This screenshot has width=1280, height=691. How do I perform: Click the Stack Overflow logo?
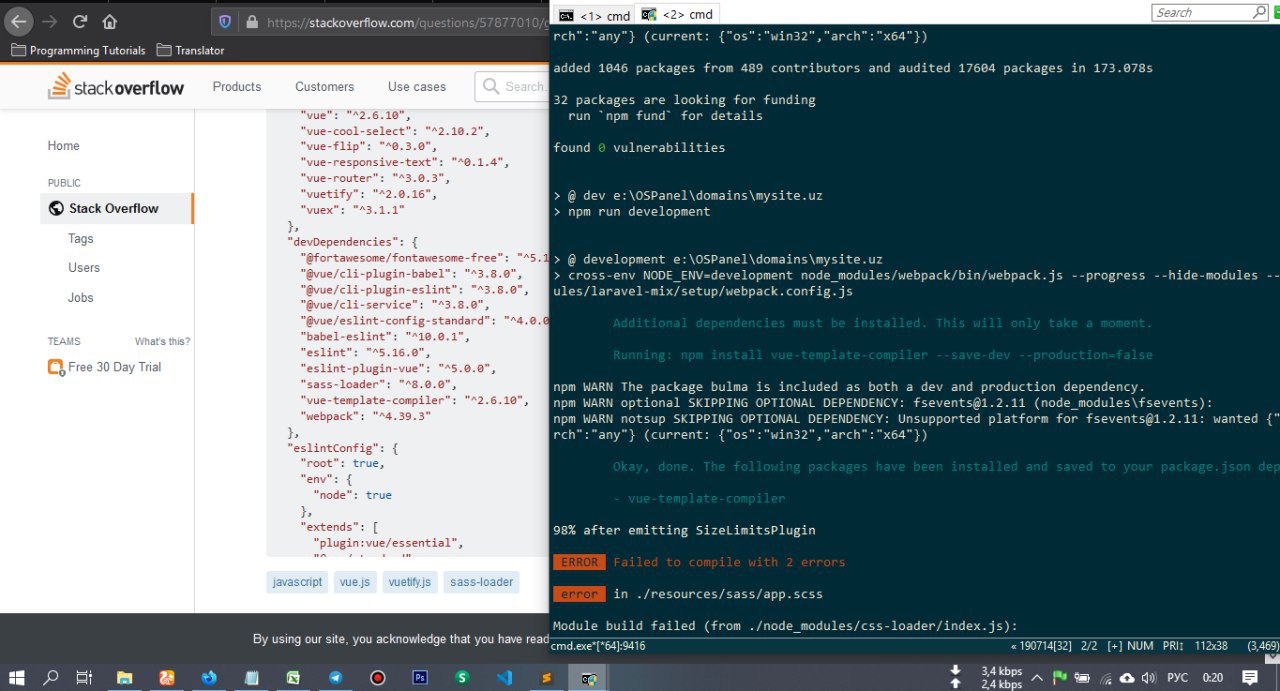[116, 87]
